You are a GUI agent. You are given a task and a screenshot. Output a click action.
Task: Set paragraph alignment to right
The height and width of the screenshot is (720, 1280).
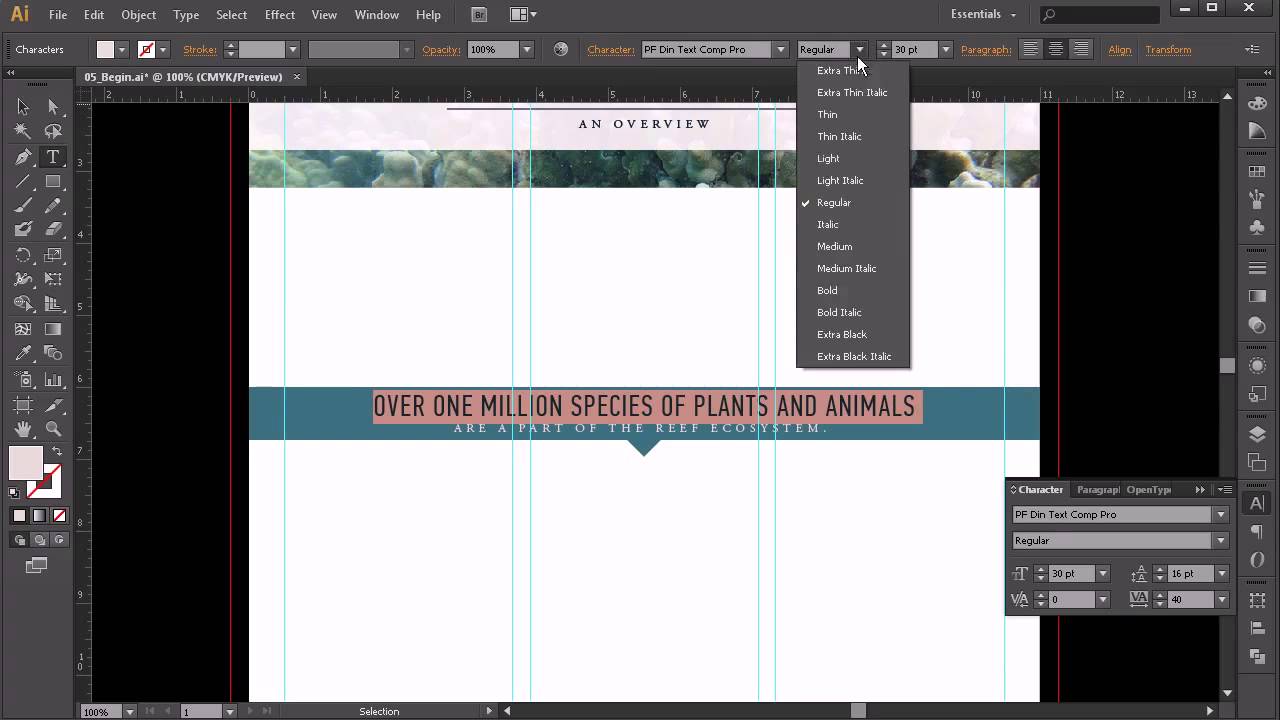click(1081, 49)
